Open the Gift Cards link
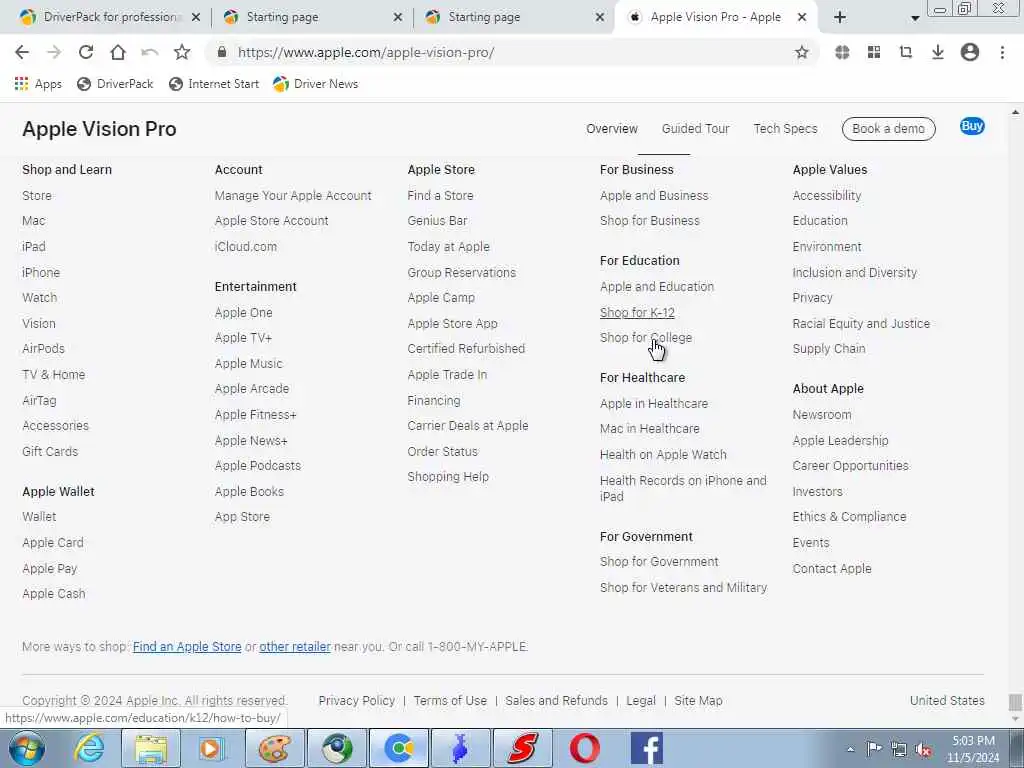This screenshot has width=1024, height=768. tap(50, 451)
